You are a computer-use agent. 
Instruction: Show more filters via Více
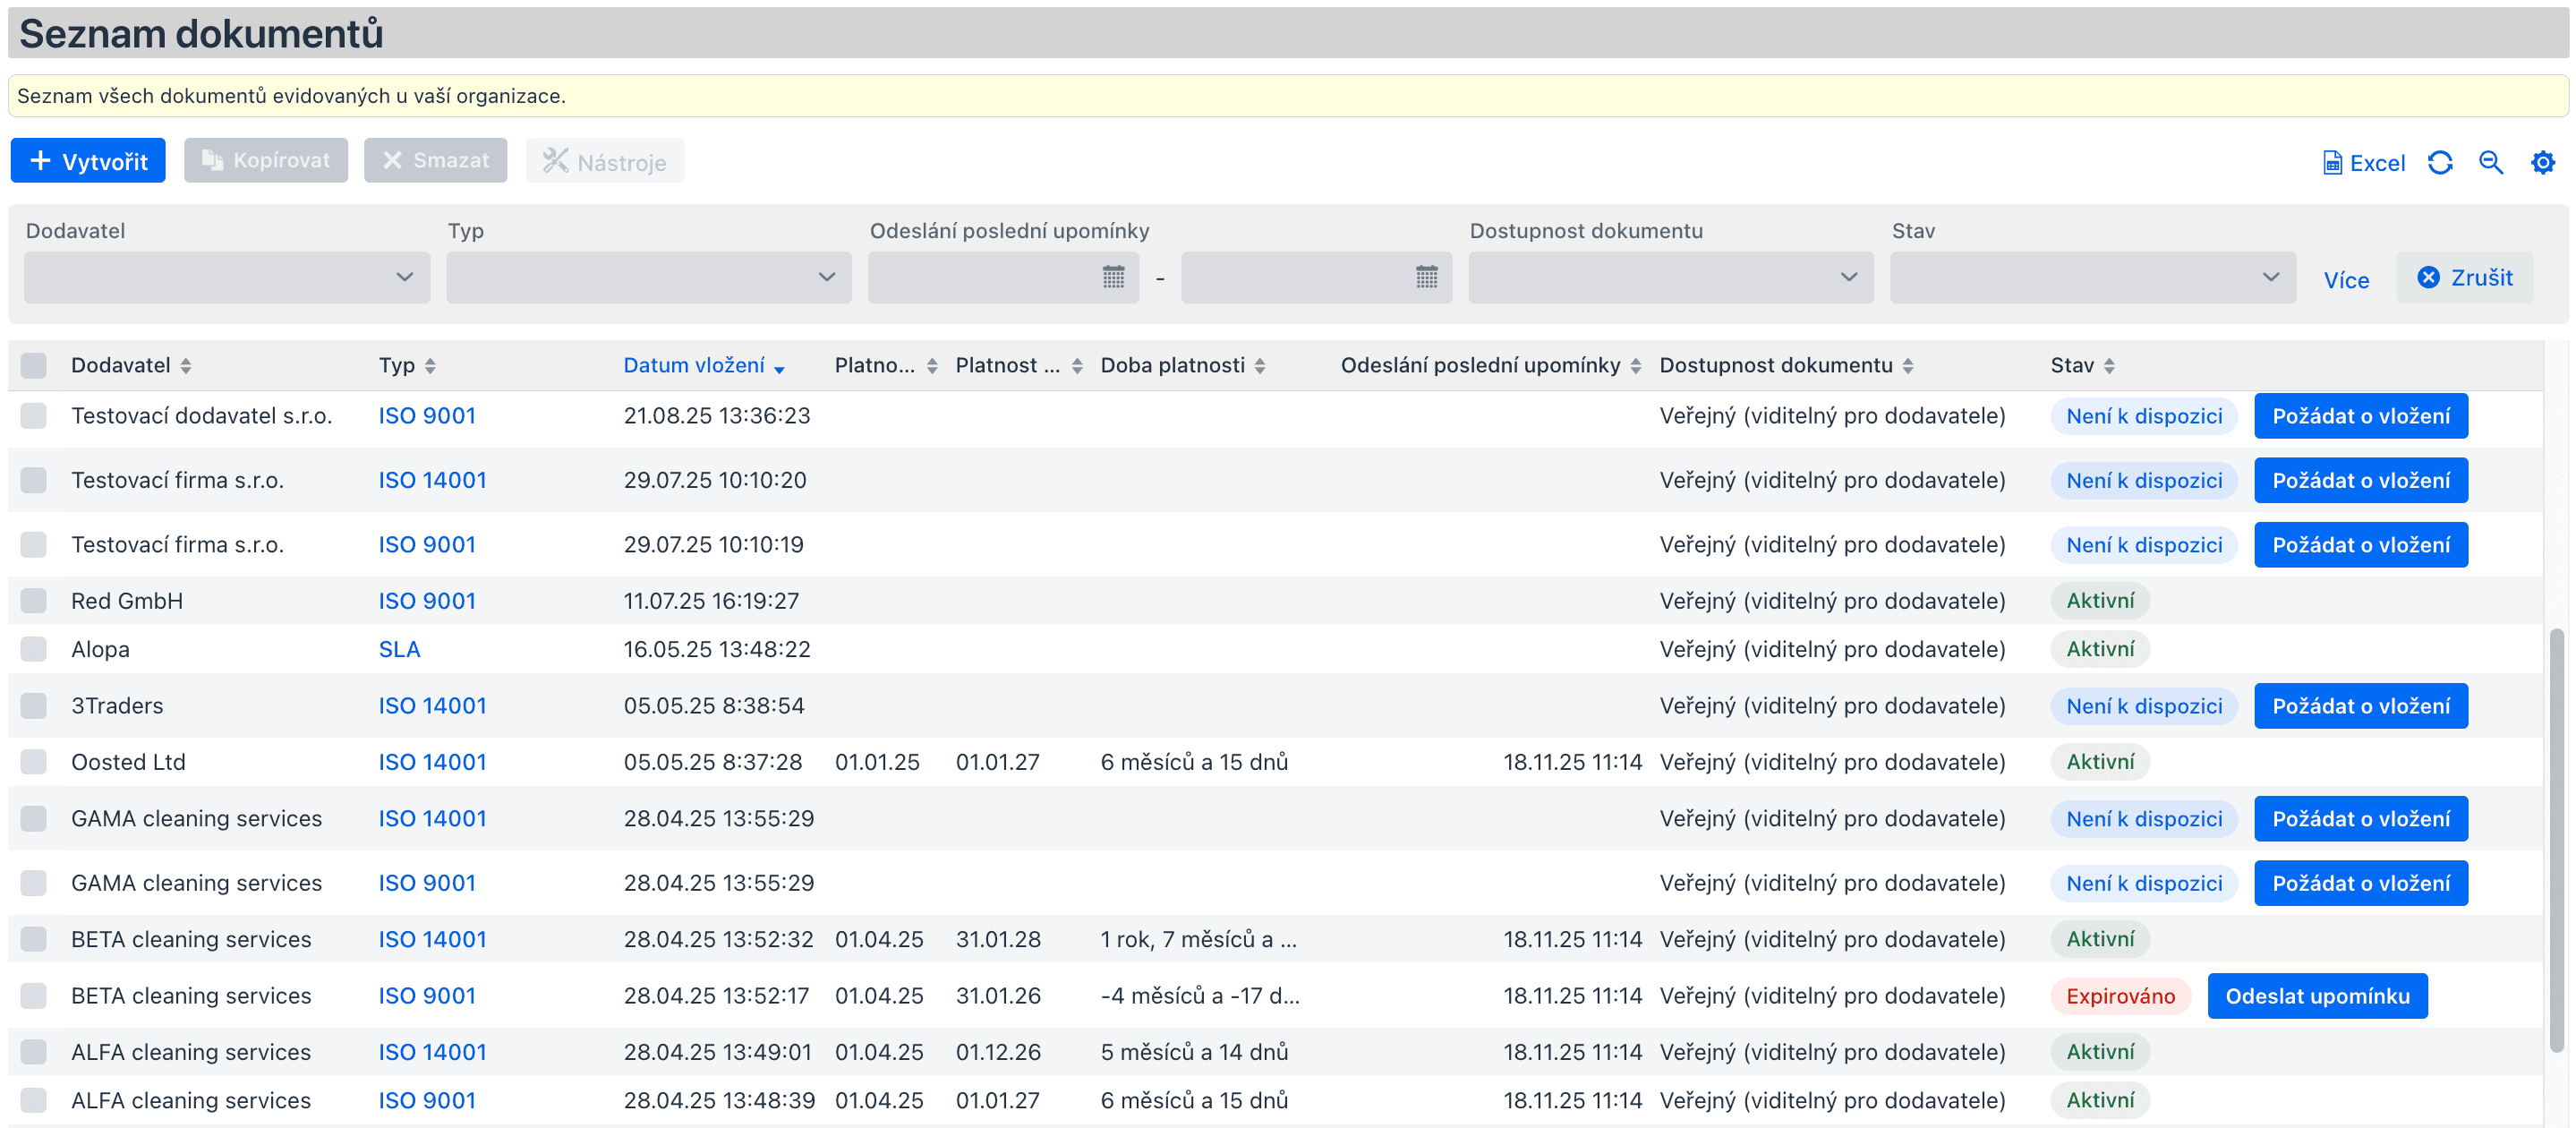coord(2346,280)
